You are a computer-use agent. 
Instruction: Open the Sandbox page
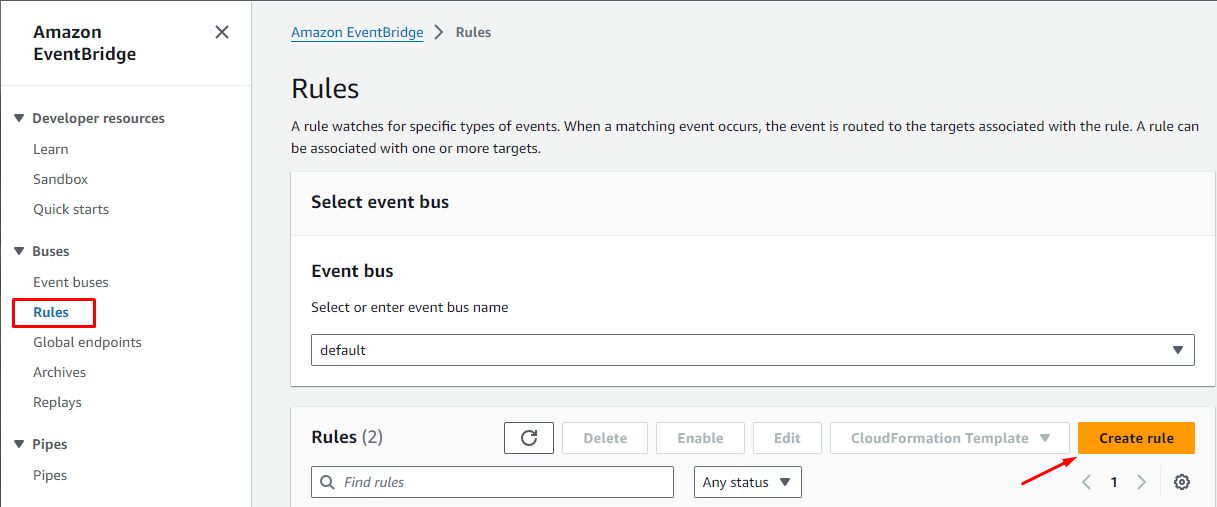point(60,179)
